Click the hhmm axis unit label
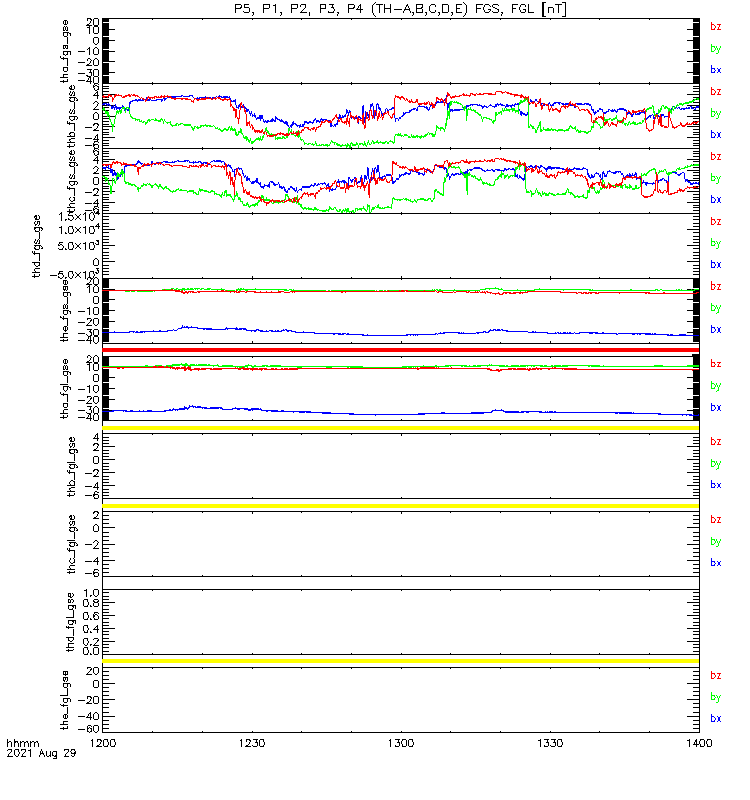 pyautogui.click(x=22, y=743)
